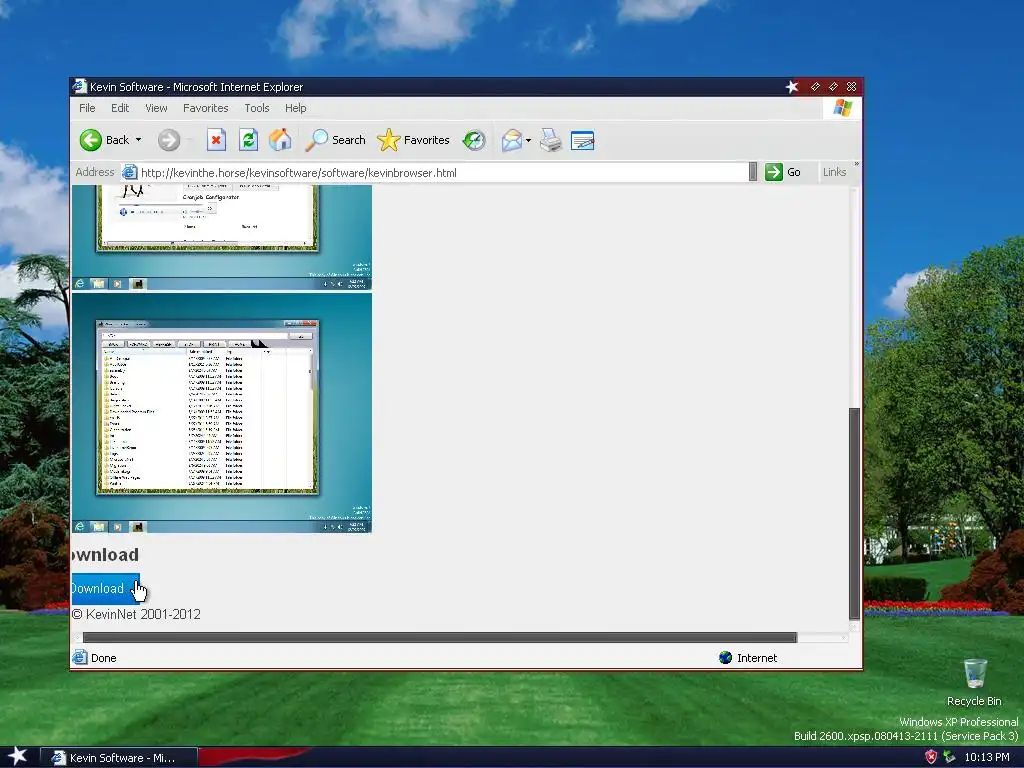Image resolution: width=1024 pixels, height=768 pixels.
Task: Click the Forward arrow icon
Action: click(168, 140)
